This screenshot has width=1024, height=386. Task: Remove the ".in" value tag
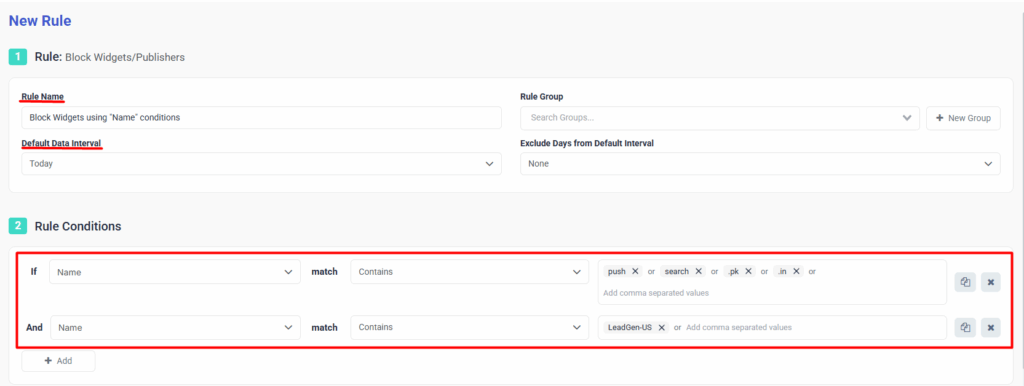(796, 271)
